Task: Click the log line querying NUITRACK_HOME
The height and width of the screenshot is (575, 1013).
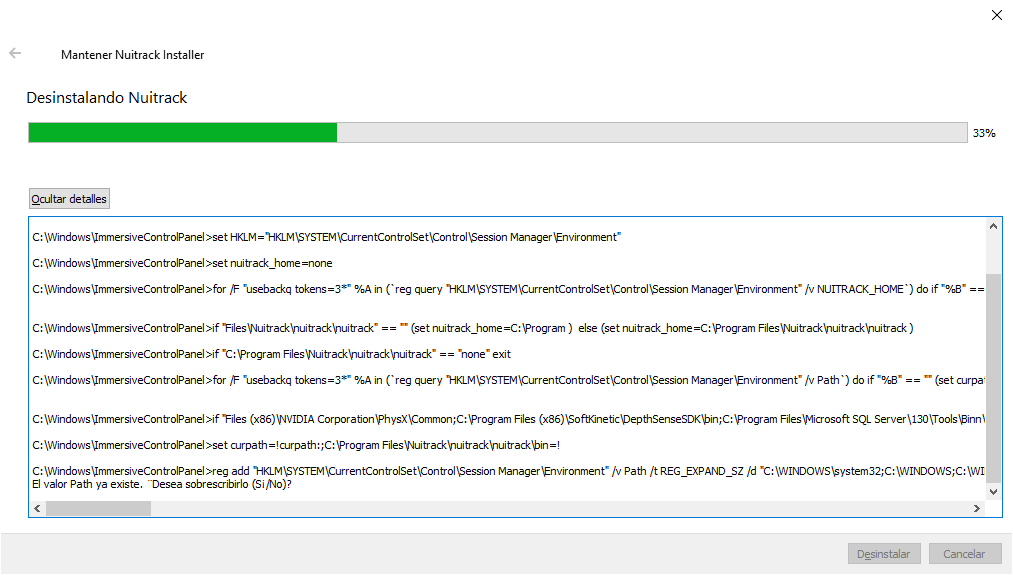Action: [x=508, y=289]
